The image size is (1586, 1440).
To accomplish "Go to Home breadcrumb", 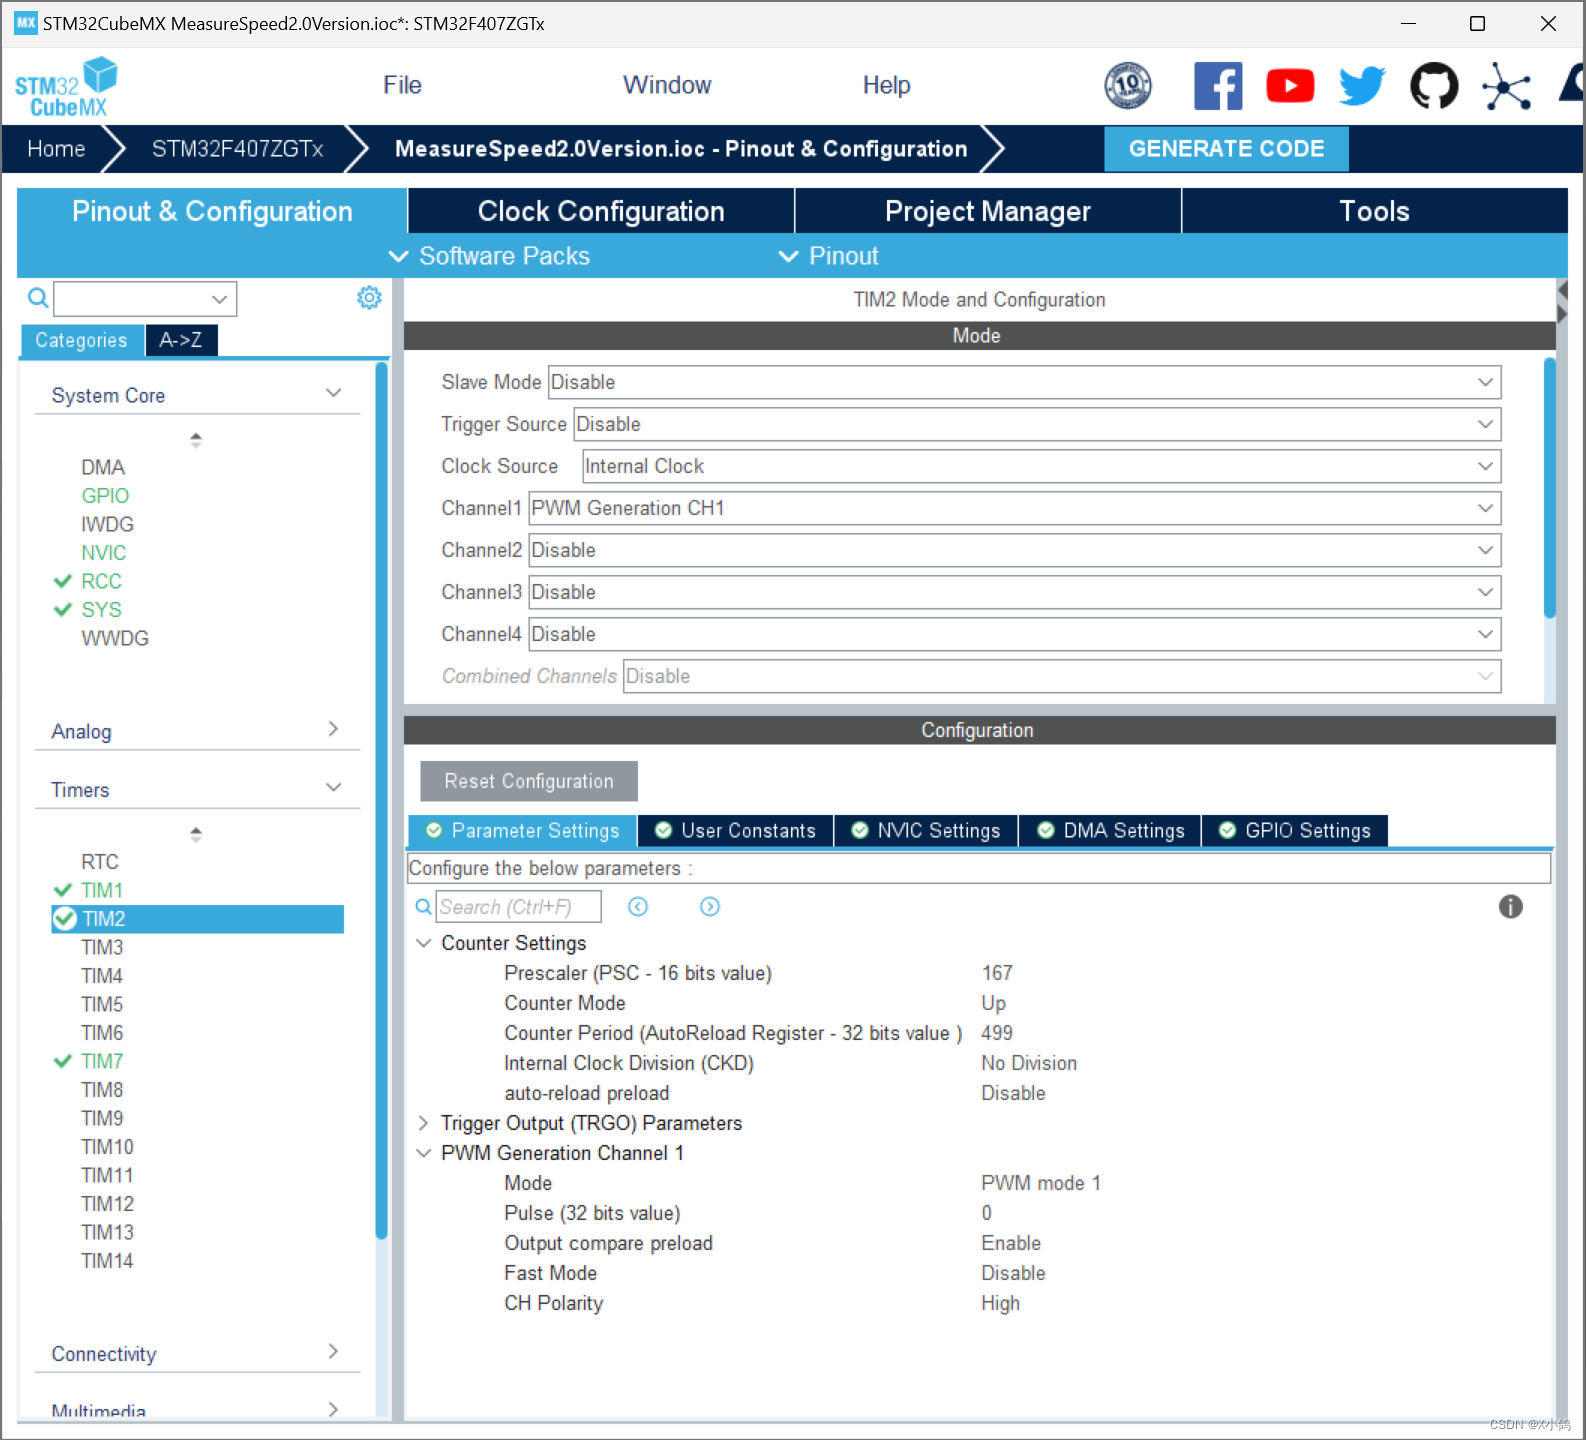I will click(56, 149).
